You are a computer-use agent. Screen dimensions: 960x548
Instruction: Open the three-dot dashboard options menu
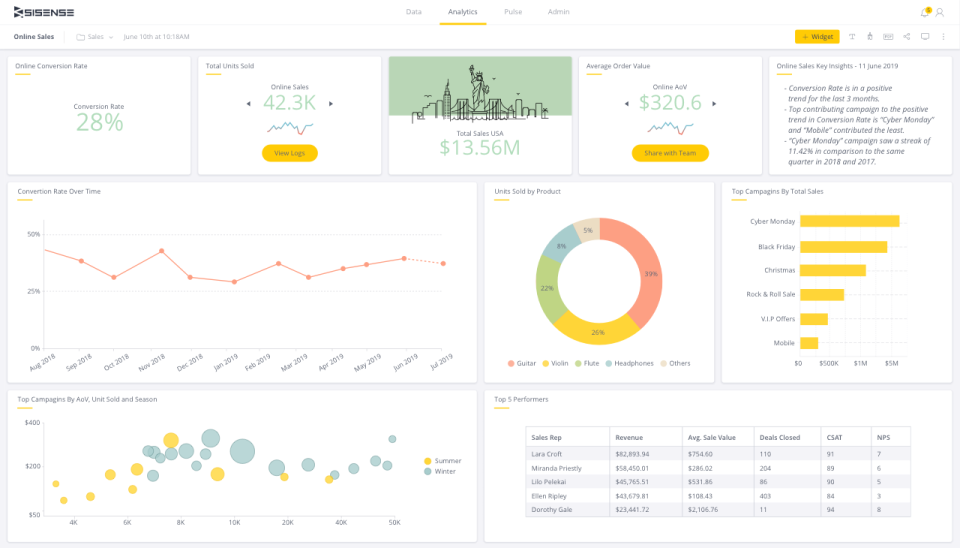pos(943,37)
